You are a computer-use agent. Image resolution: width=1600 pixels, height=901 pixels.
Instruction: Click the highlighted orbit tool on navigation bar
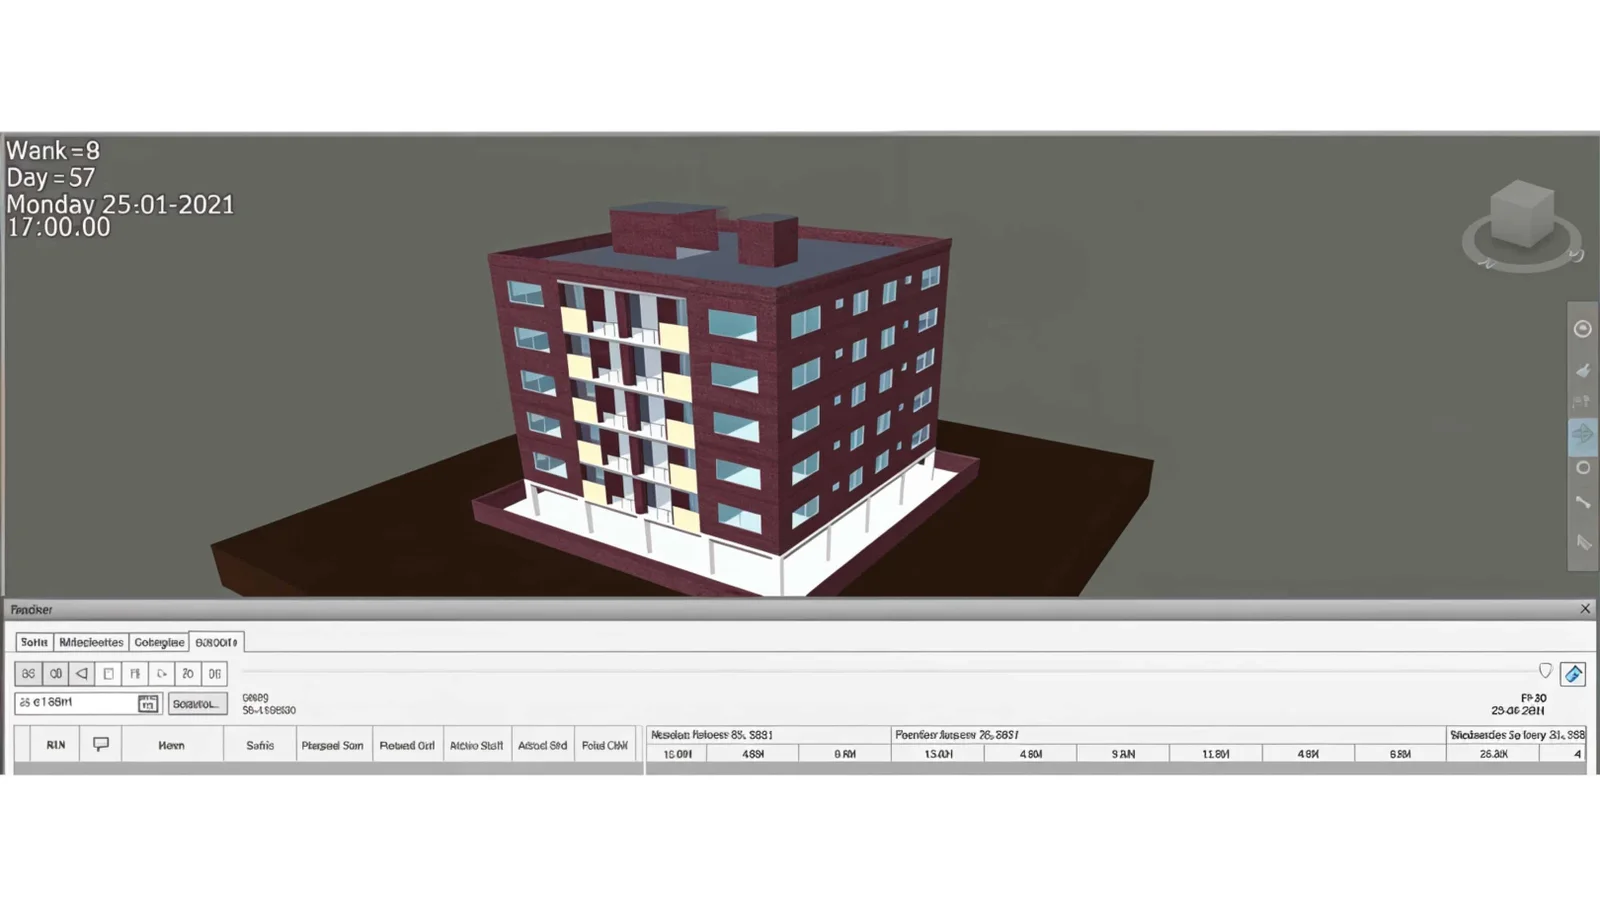pos(1582,435)
